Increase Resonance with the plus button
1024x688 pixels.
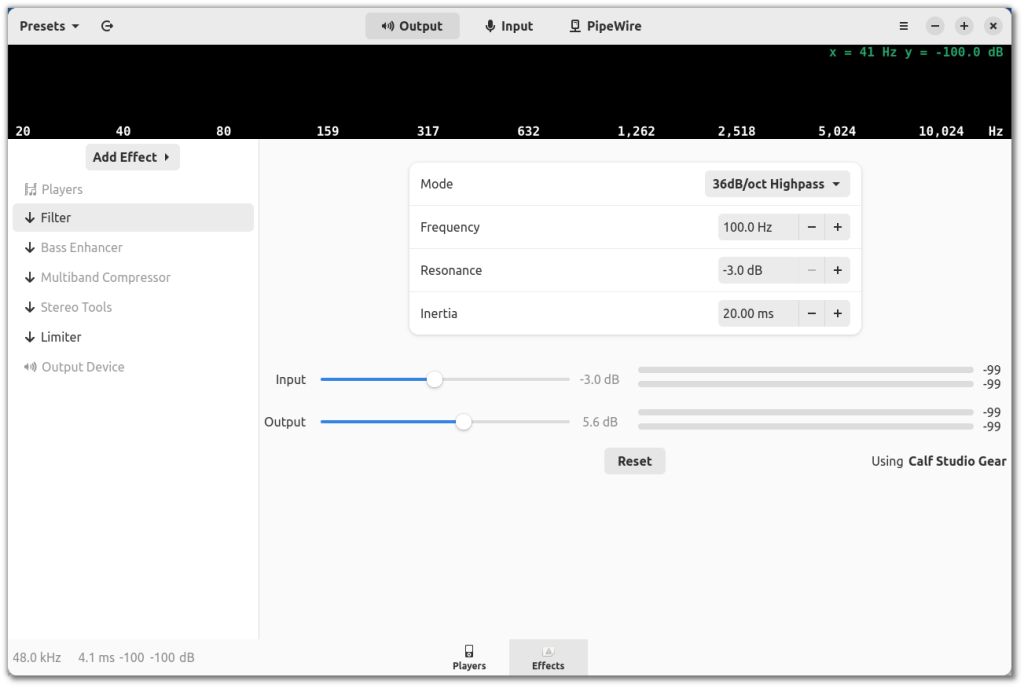coord(838,271)
